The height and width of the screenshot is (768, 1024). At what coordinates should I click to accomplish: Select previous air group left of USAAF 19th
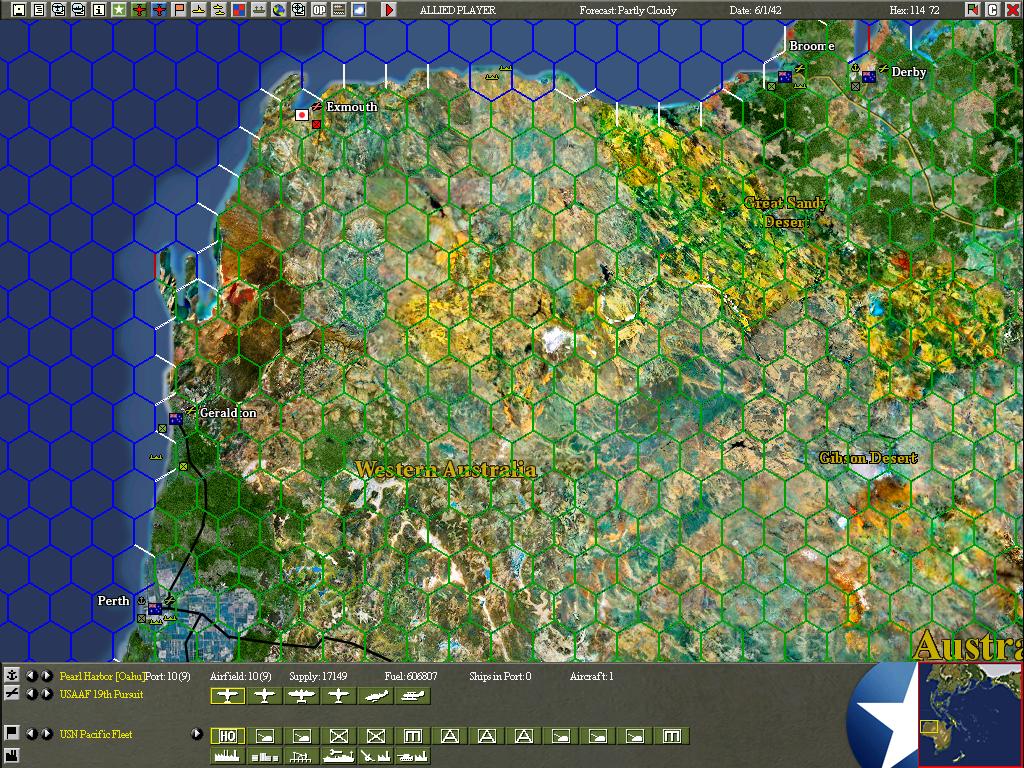(31, 694)
